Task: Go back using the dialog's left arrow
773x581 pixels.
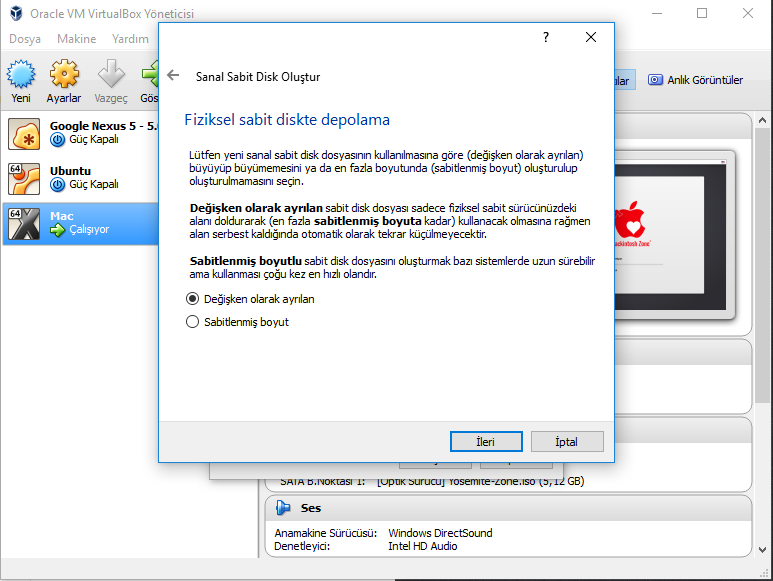Action: click(173, 75)
